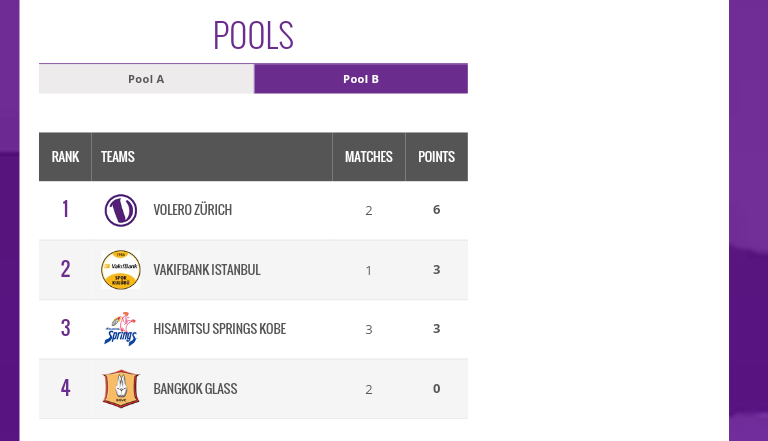
Task: Click the VakifBank Istanbul team logo
Action: coord(121,270)
